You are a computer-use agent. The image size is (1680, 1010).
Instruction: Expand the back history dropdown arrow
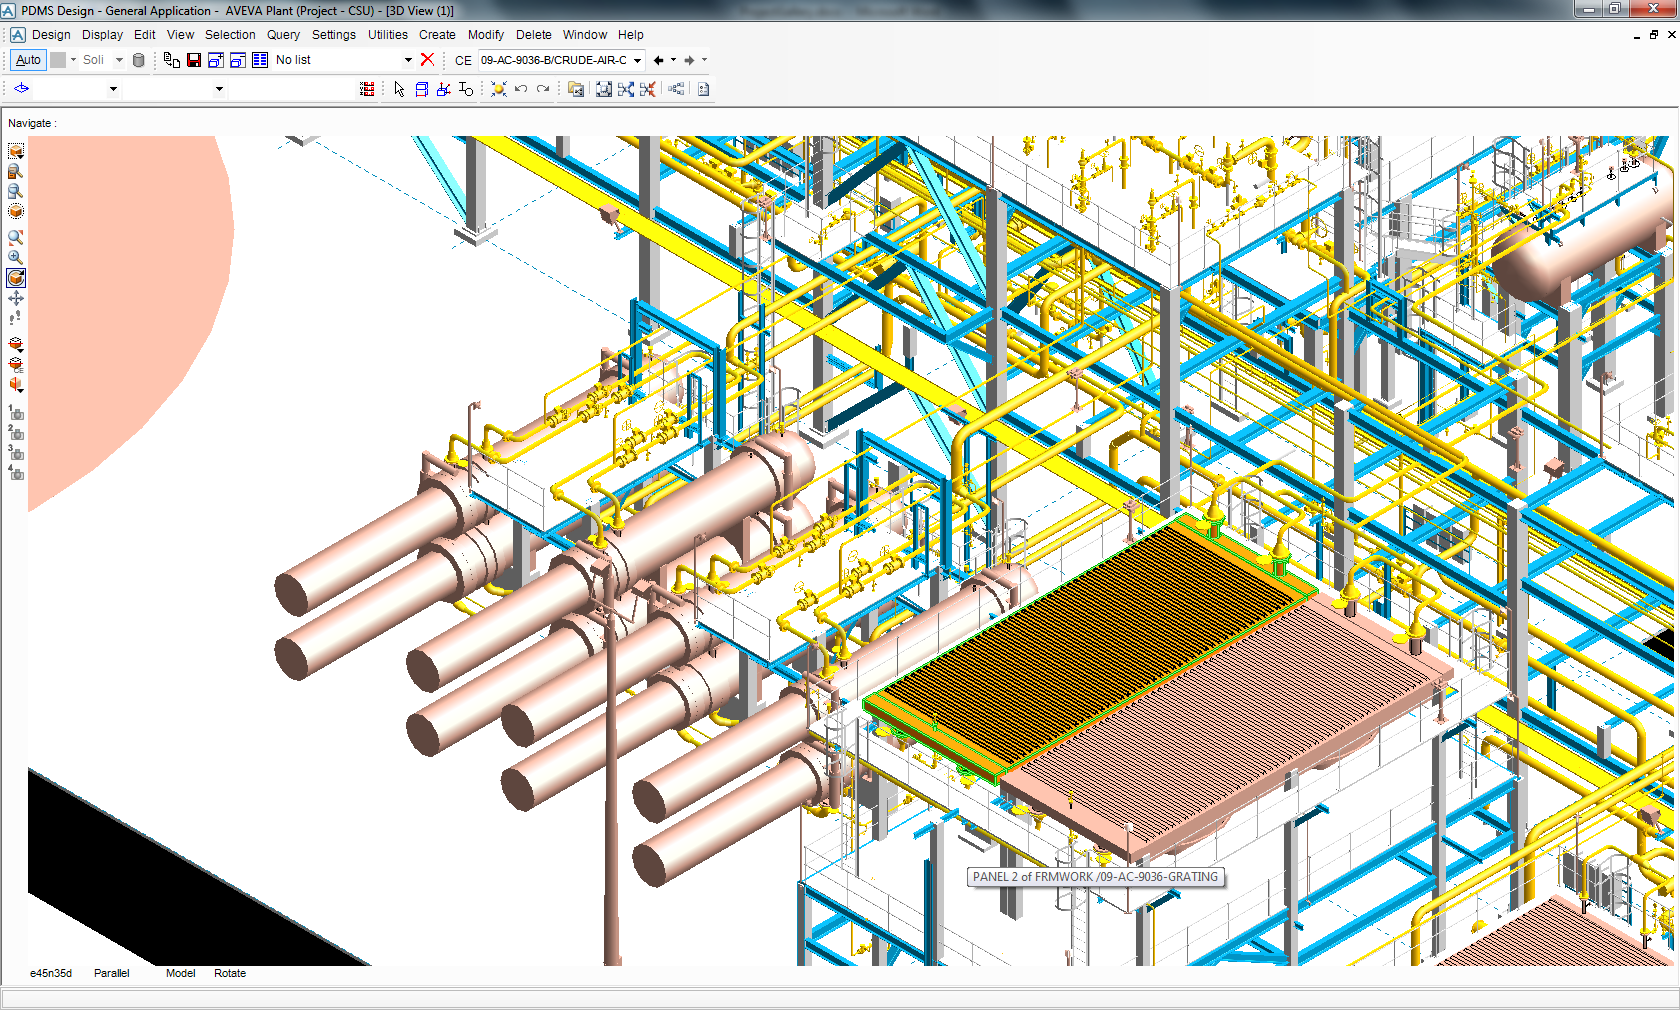click(x=673, y=60)
